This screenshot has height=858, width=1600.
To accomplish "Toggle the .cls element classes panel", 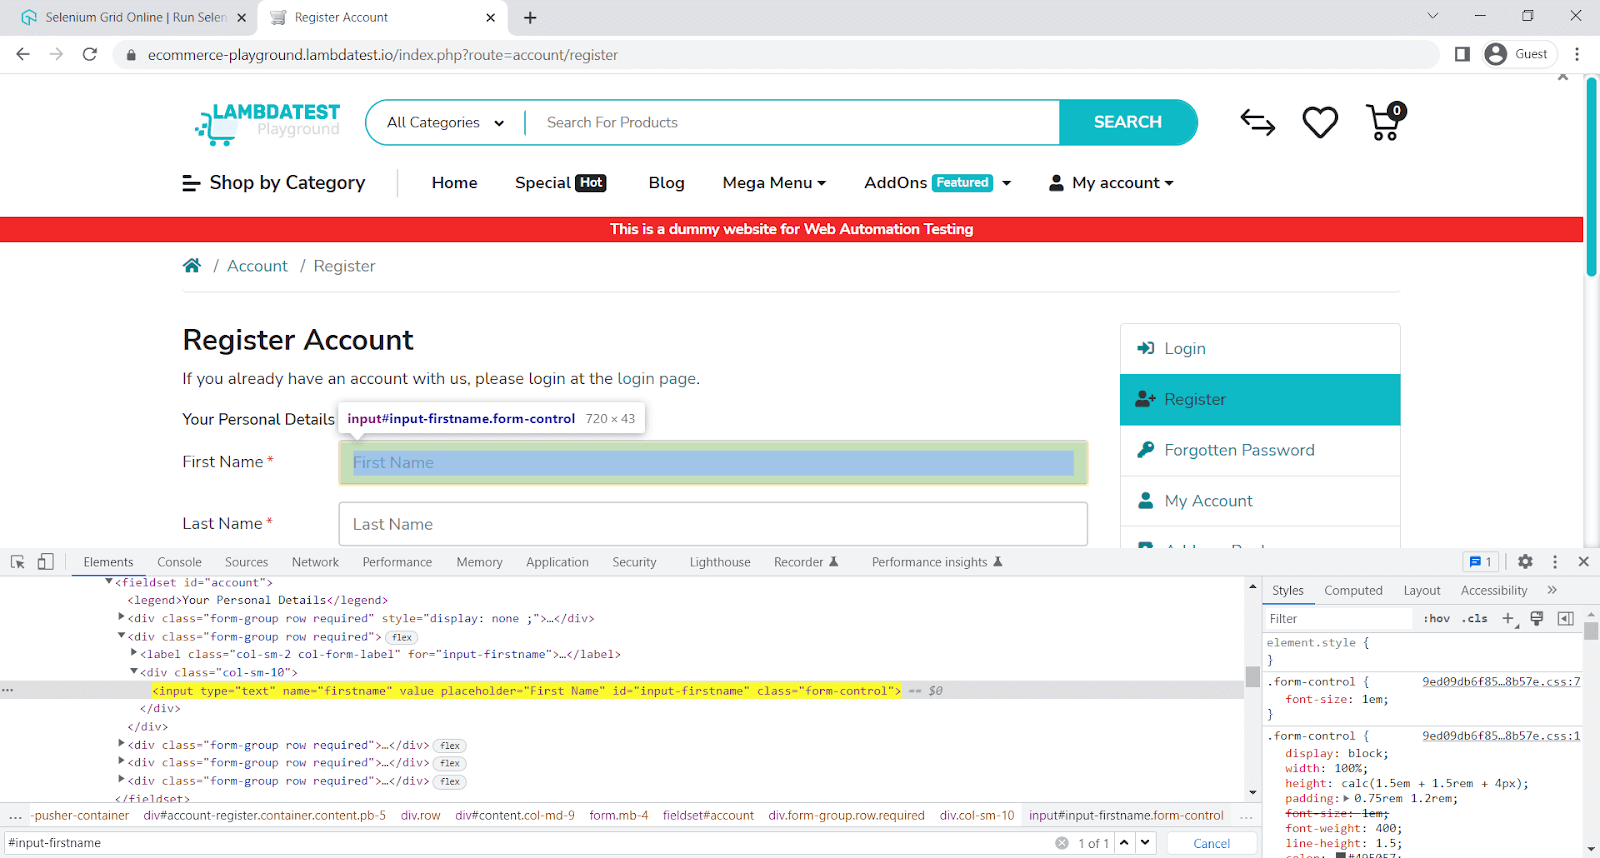I will click(1475, 618).
